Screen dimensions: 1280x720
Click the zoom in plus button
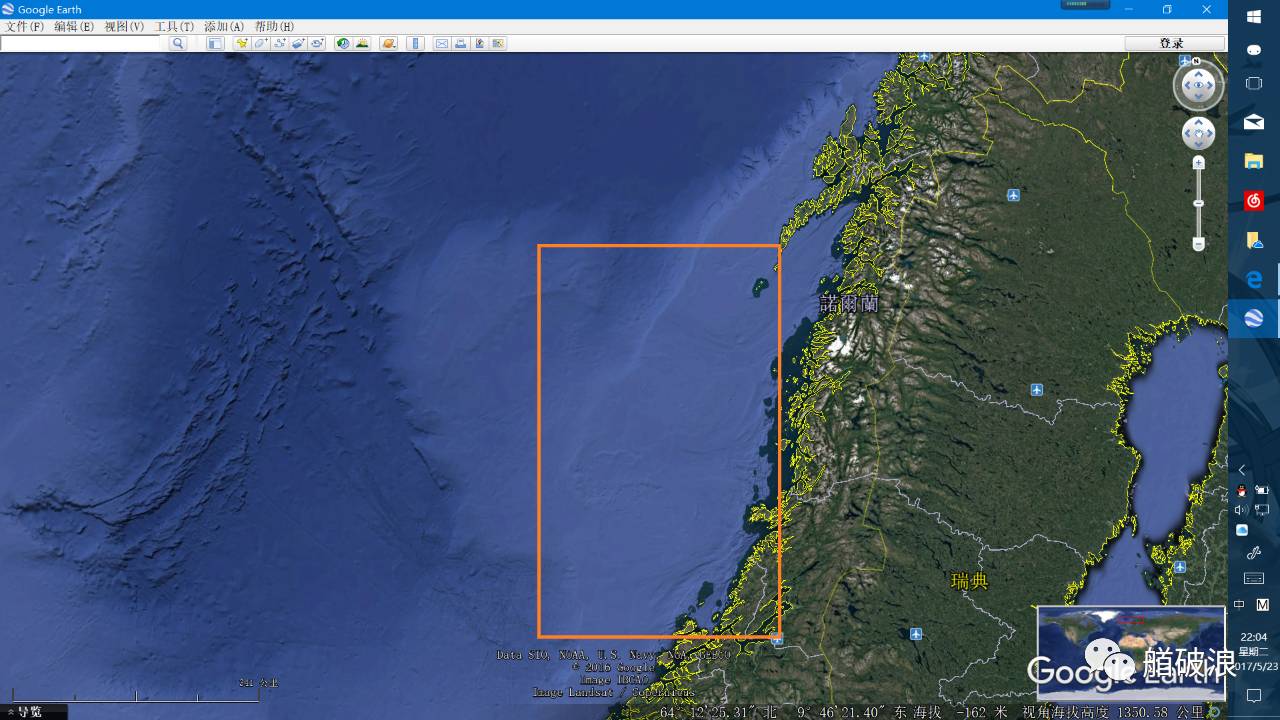tap(1198, 163)
